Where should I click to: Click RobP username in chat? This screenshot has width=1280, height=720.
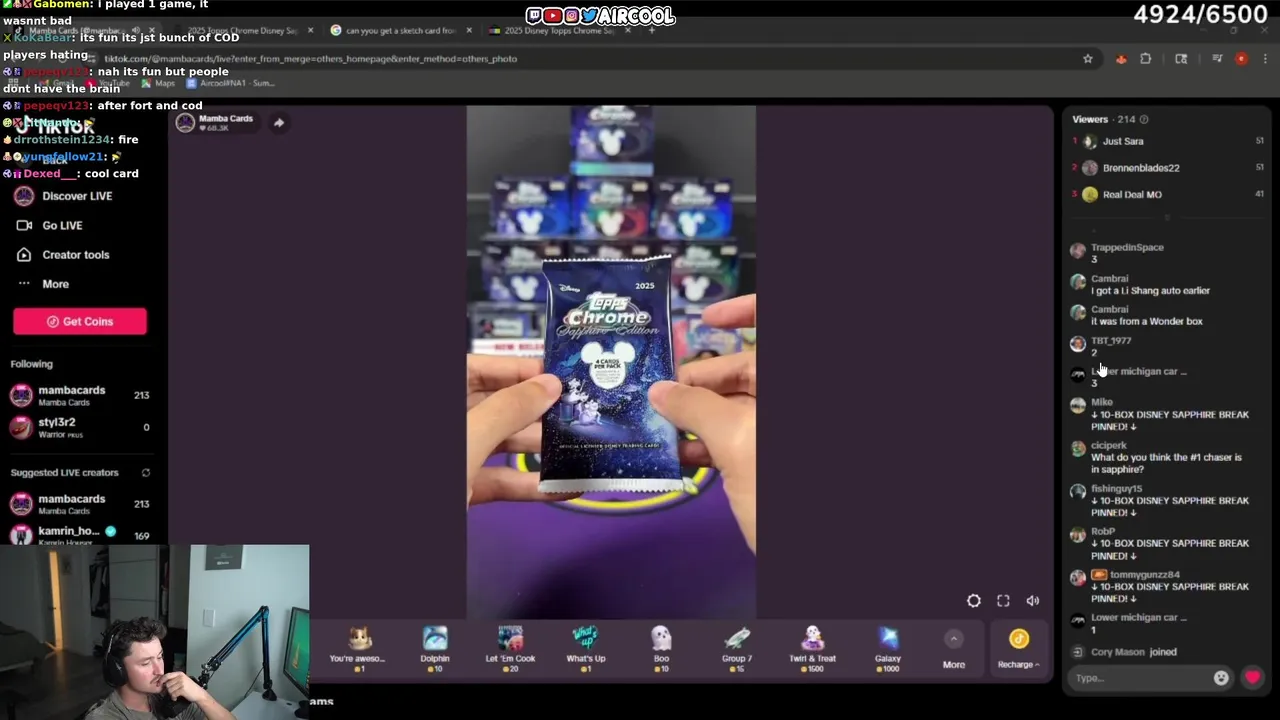[1103, 532]
